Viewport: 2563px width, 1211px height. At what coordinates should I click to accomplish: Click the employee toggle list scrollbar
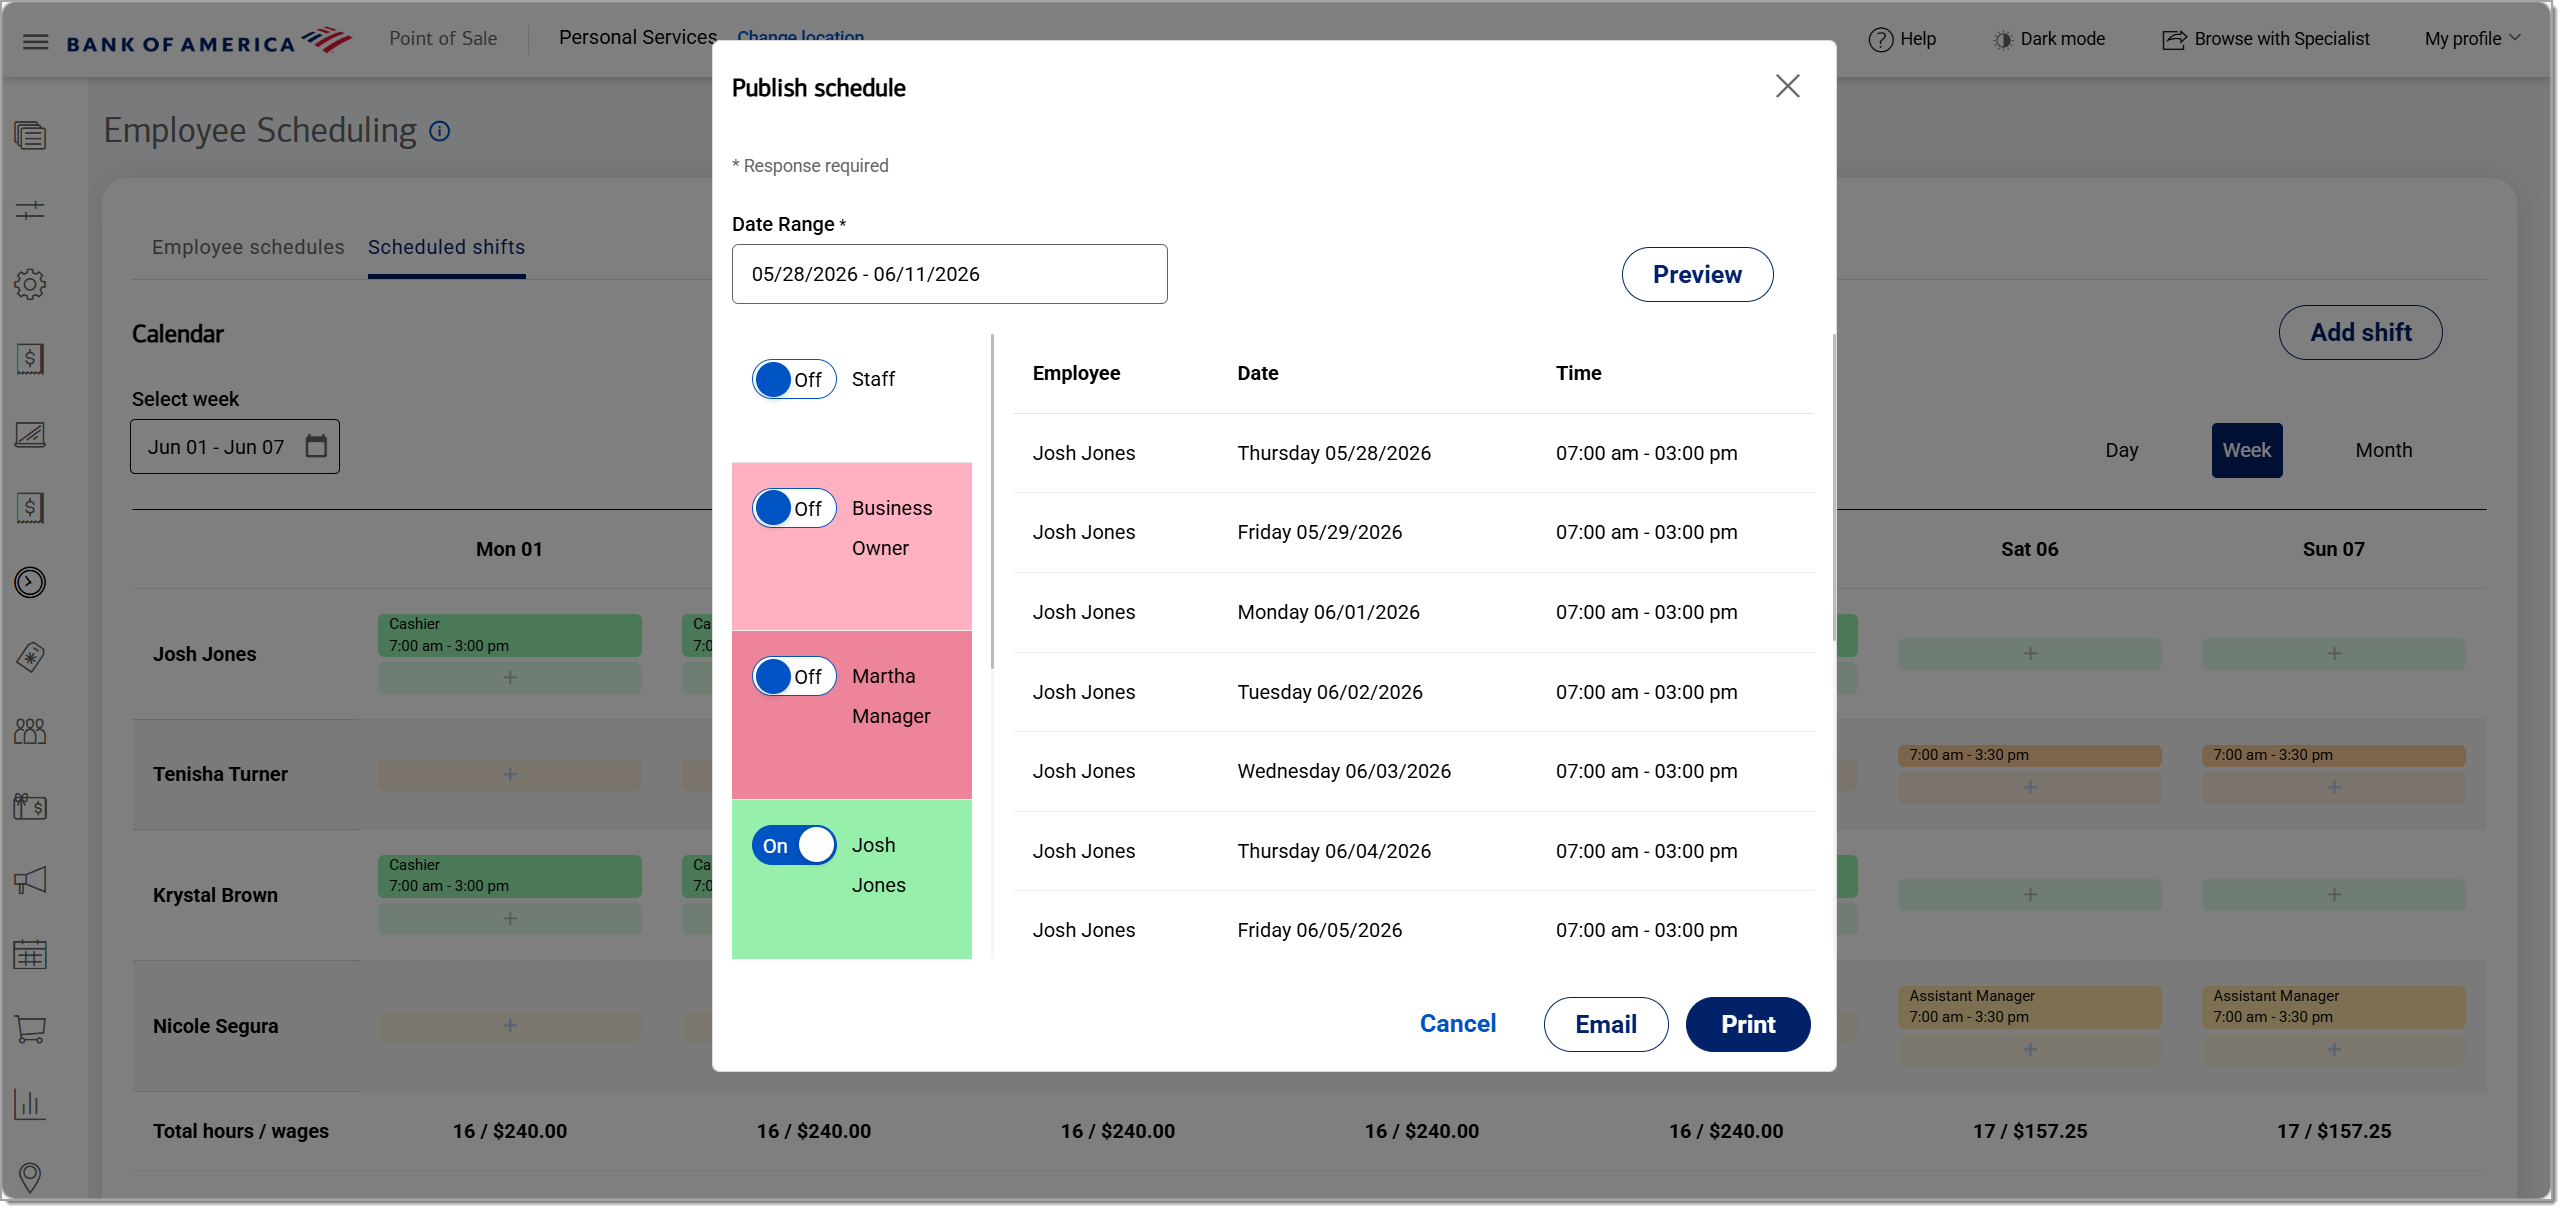pos(992,501)
